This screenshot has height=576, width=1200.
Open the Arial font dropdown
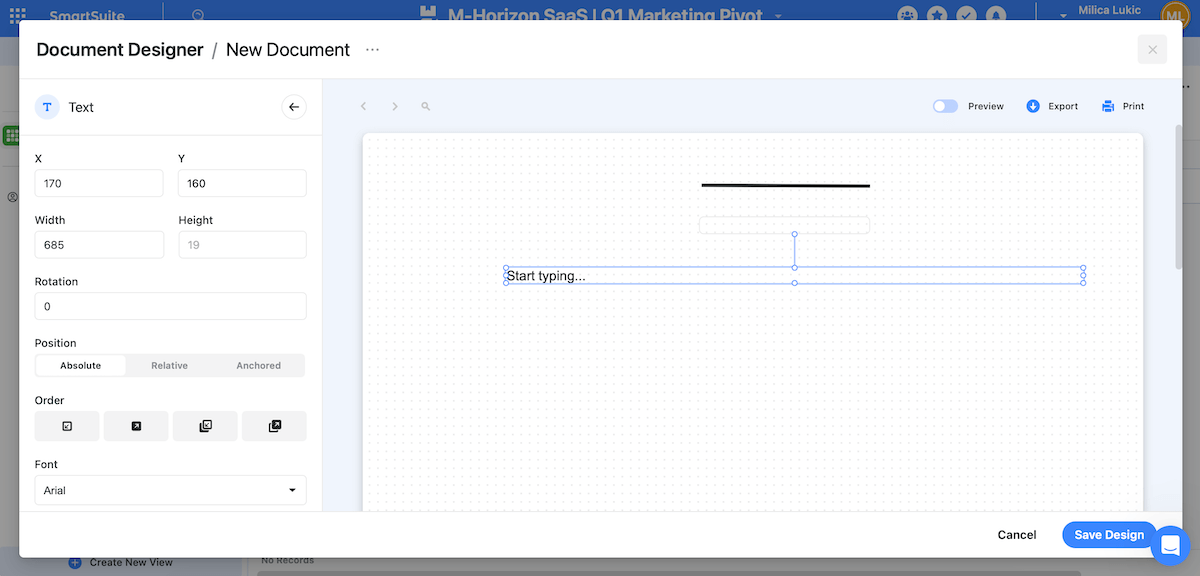pyautogui.click(x=170, y=490)
